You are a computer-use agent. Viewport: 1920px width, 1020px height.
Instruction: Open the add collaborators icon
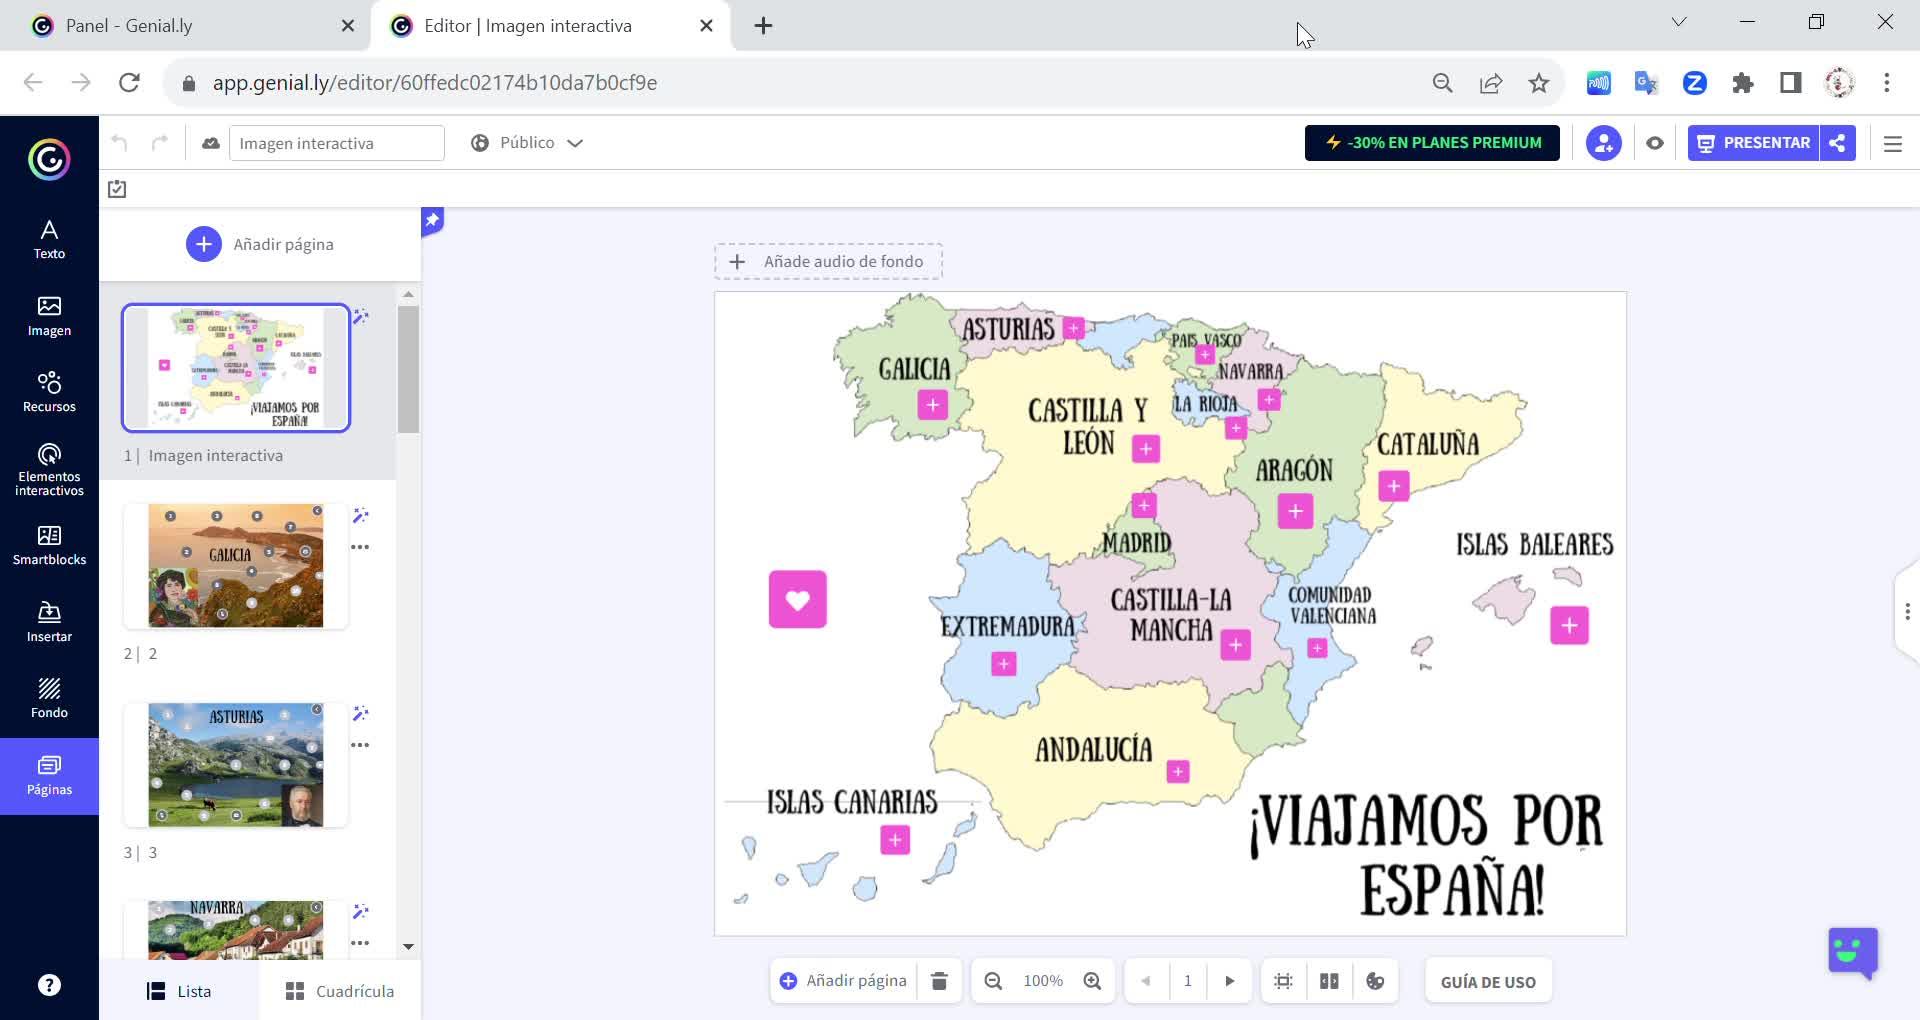(x=1603, y=143)
